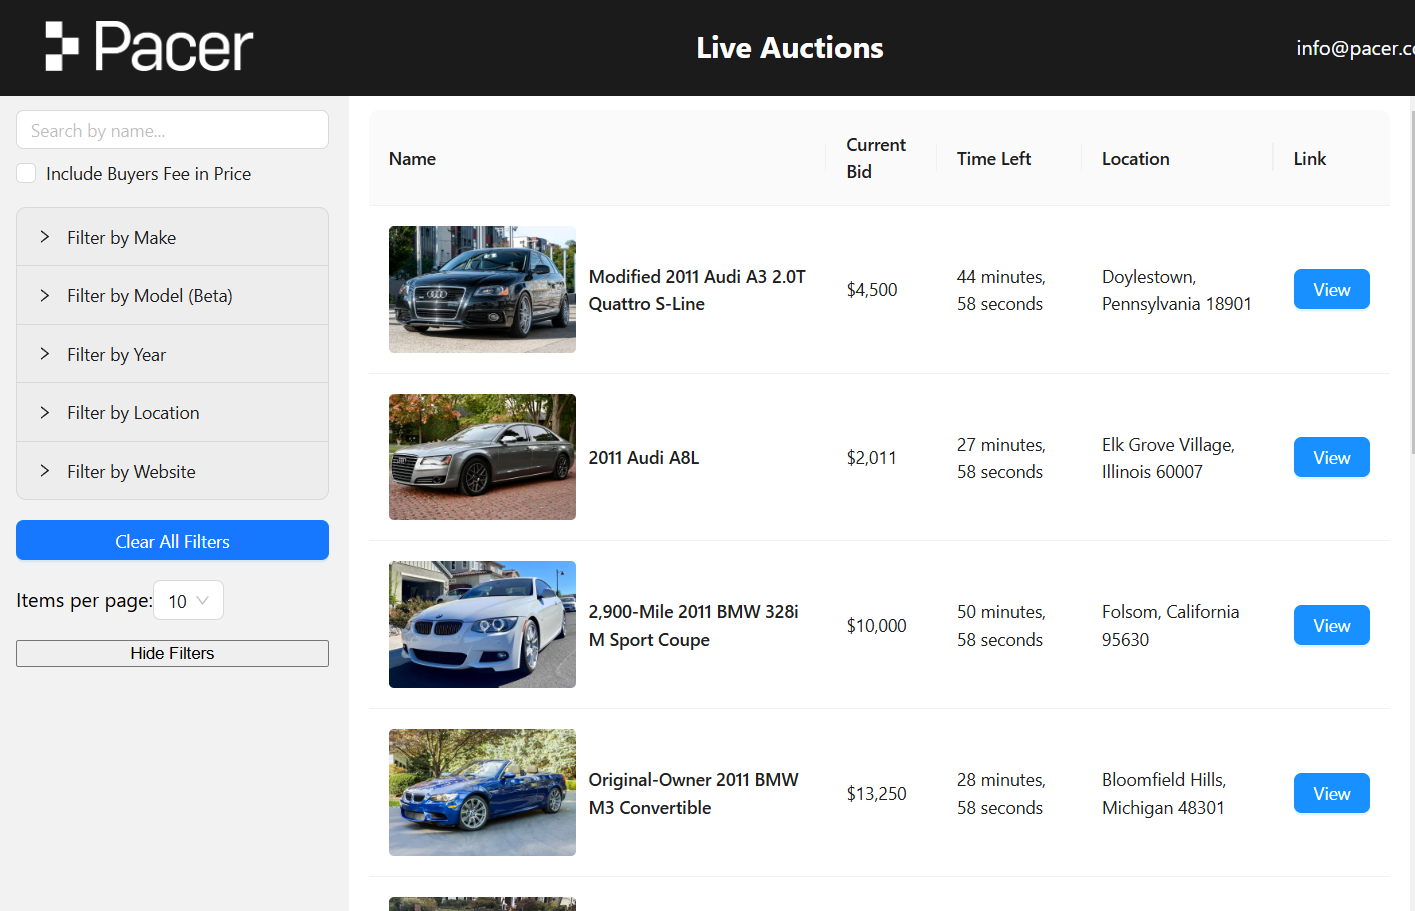Screen dimensions: 1415x911
Task: Click the Pacer logo icon
Action: 62,47
